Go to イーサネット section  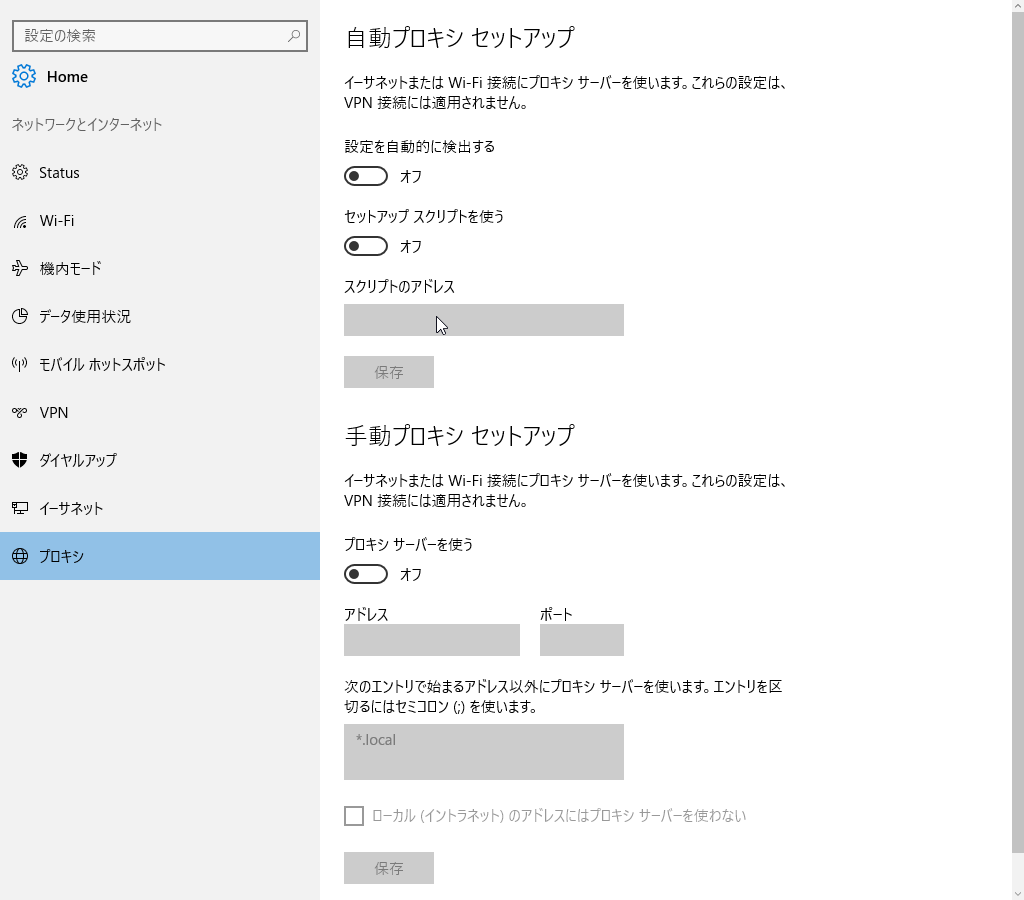(x=160, y=508)
